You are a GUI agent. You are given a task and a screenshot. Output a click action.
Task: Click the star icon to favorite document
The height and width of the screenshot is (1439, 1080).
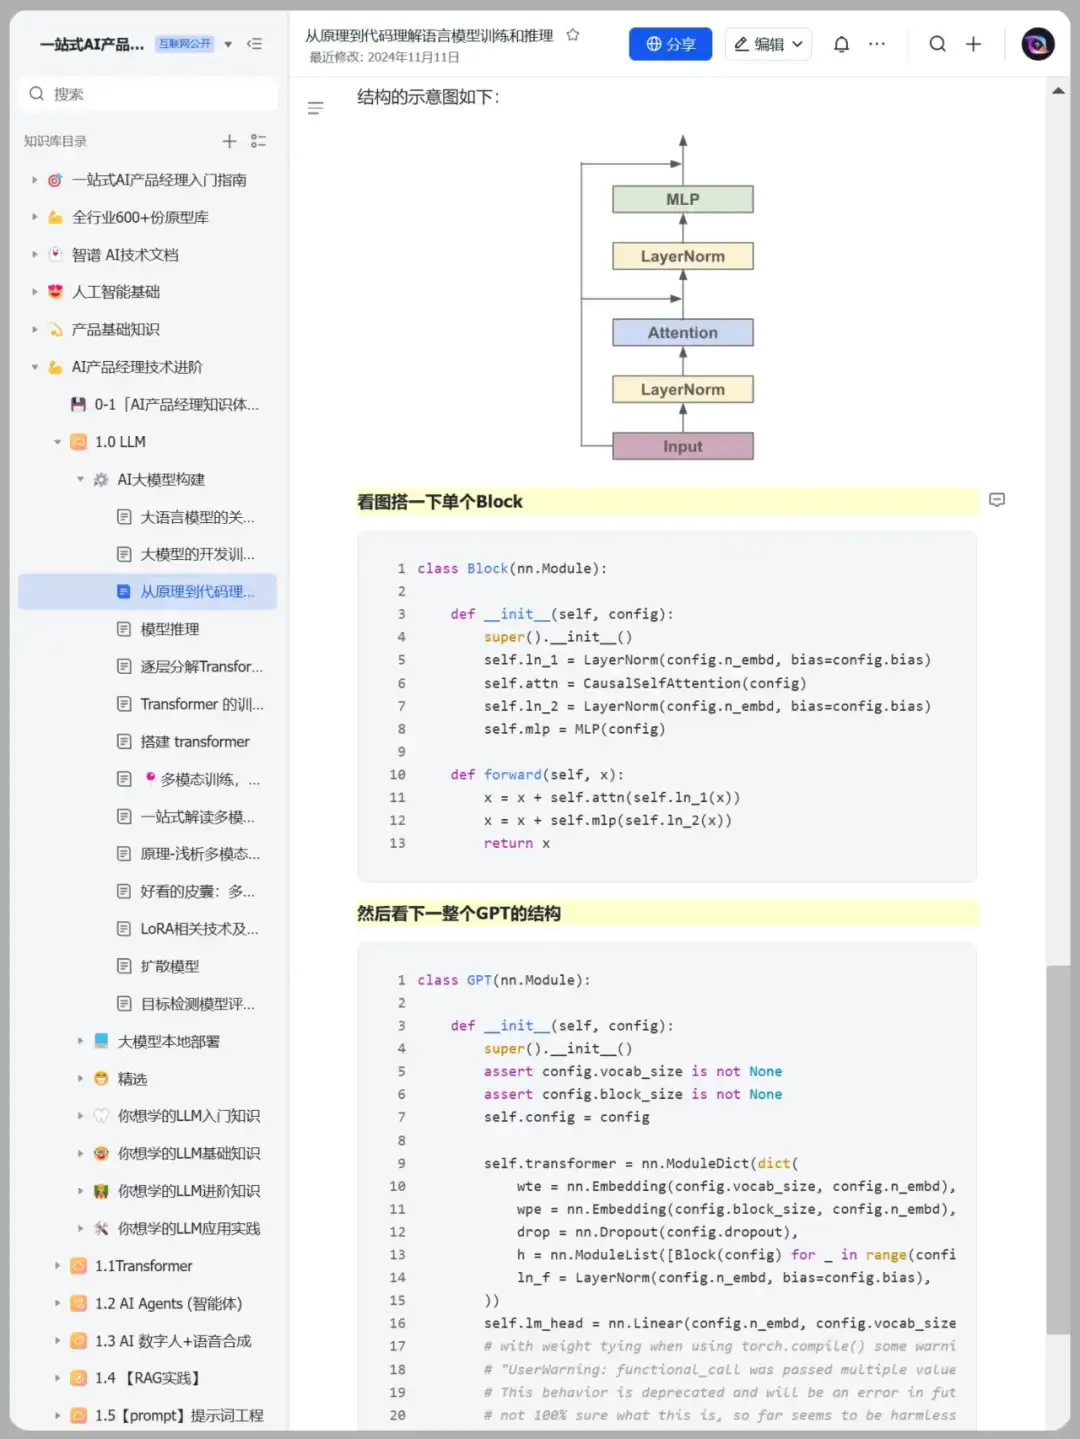click(573, 35)
